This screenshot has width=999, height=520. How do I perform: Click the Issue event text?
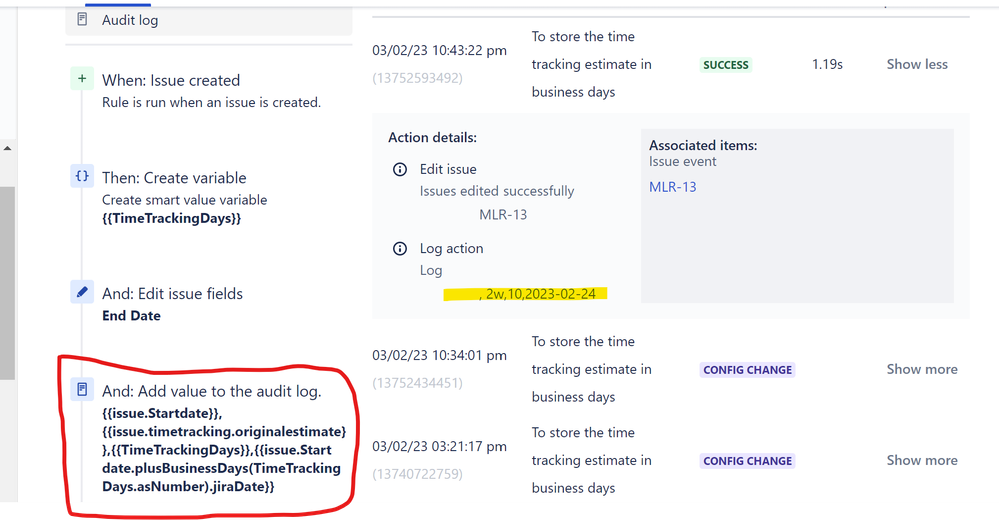point(682,161)
